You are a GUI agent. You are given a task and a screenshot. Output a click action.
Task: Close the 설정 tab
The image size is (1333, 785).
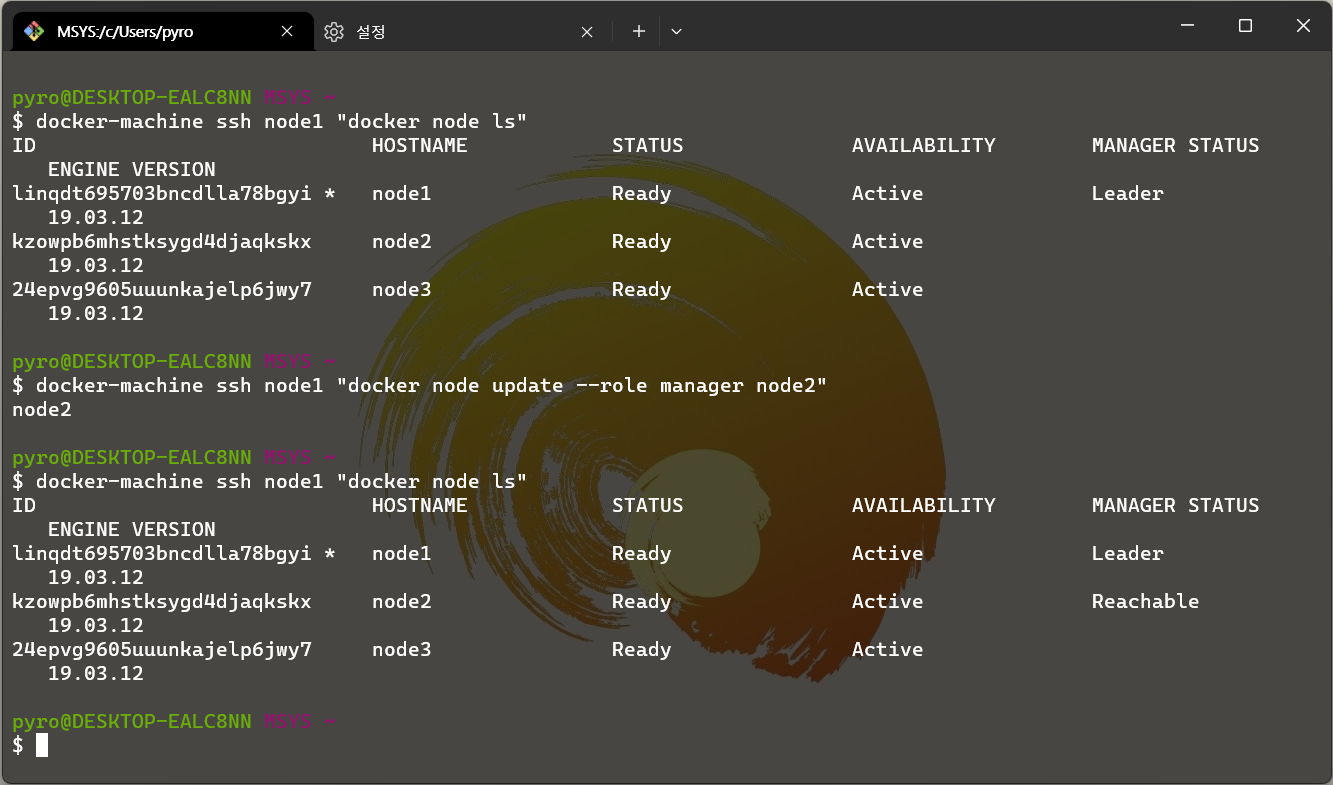point(587,31)
